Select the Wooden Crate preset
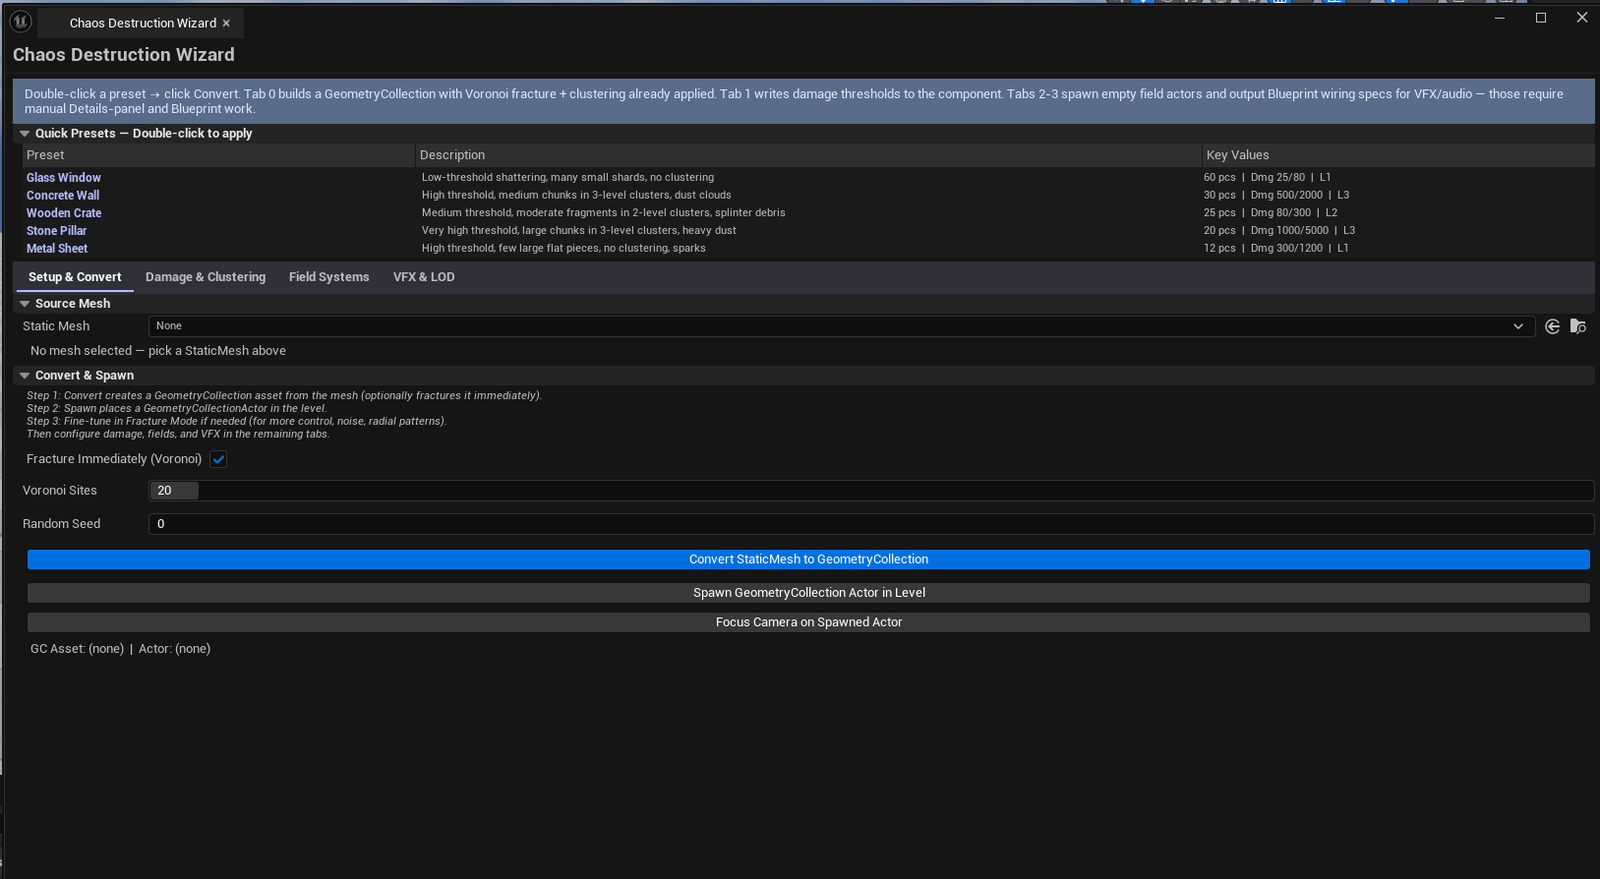The image size is (1600, 879). (64, 213)
